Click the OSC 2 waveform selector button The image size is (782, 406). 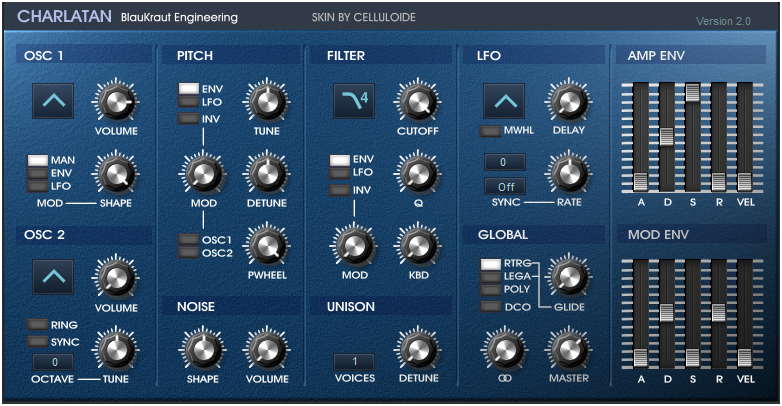pyautogui.click(x=53, y=277)
